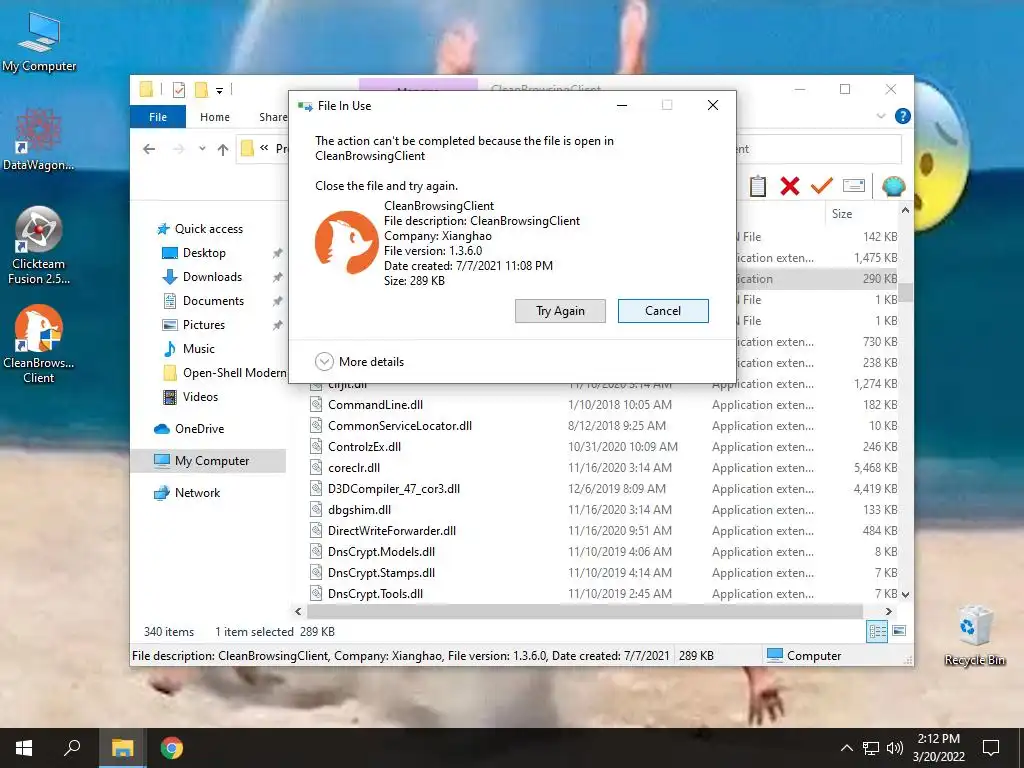Click Try Again in File In Use dialog
The height and width of the screenshot is (768, 1024).
560,311
